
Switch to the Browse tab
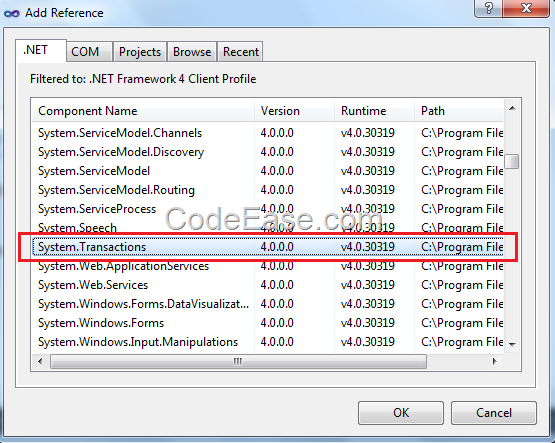(x=192, y=52)
